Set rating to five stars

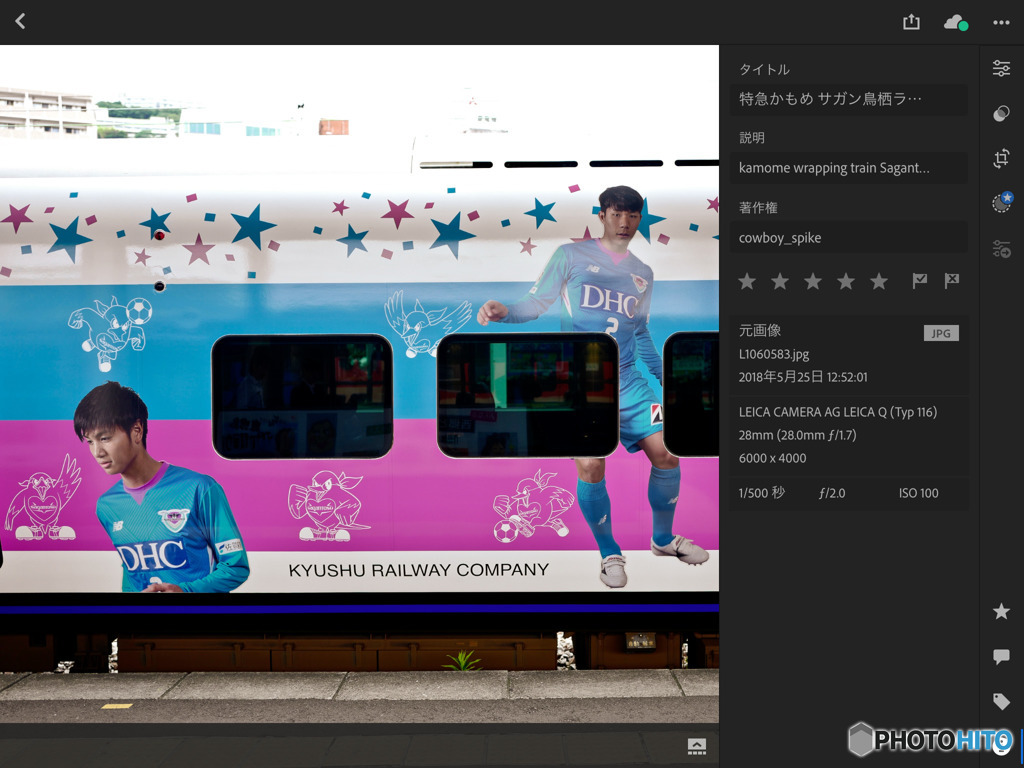(x=879, y=281)
